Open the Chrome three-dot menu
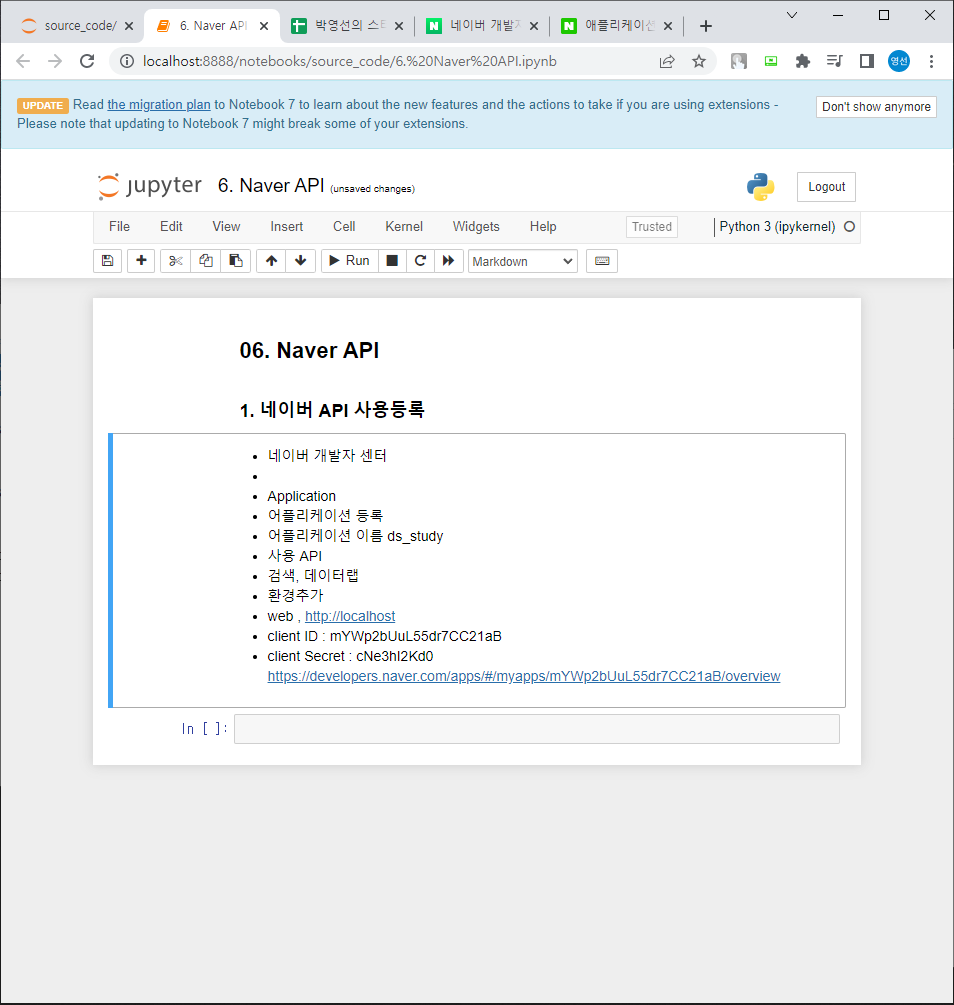 coord(932,62)
